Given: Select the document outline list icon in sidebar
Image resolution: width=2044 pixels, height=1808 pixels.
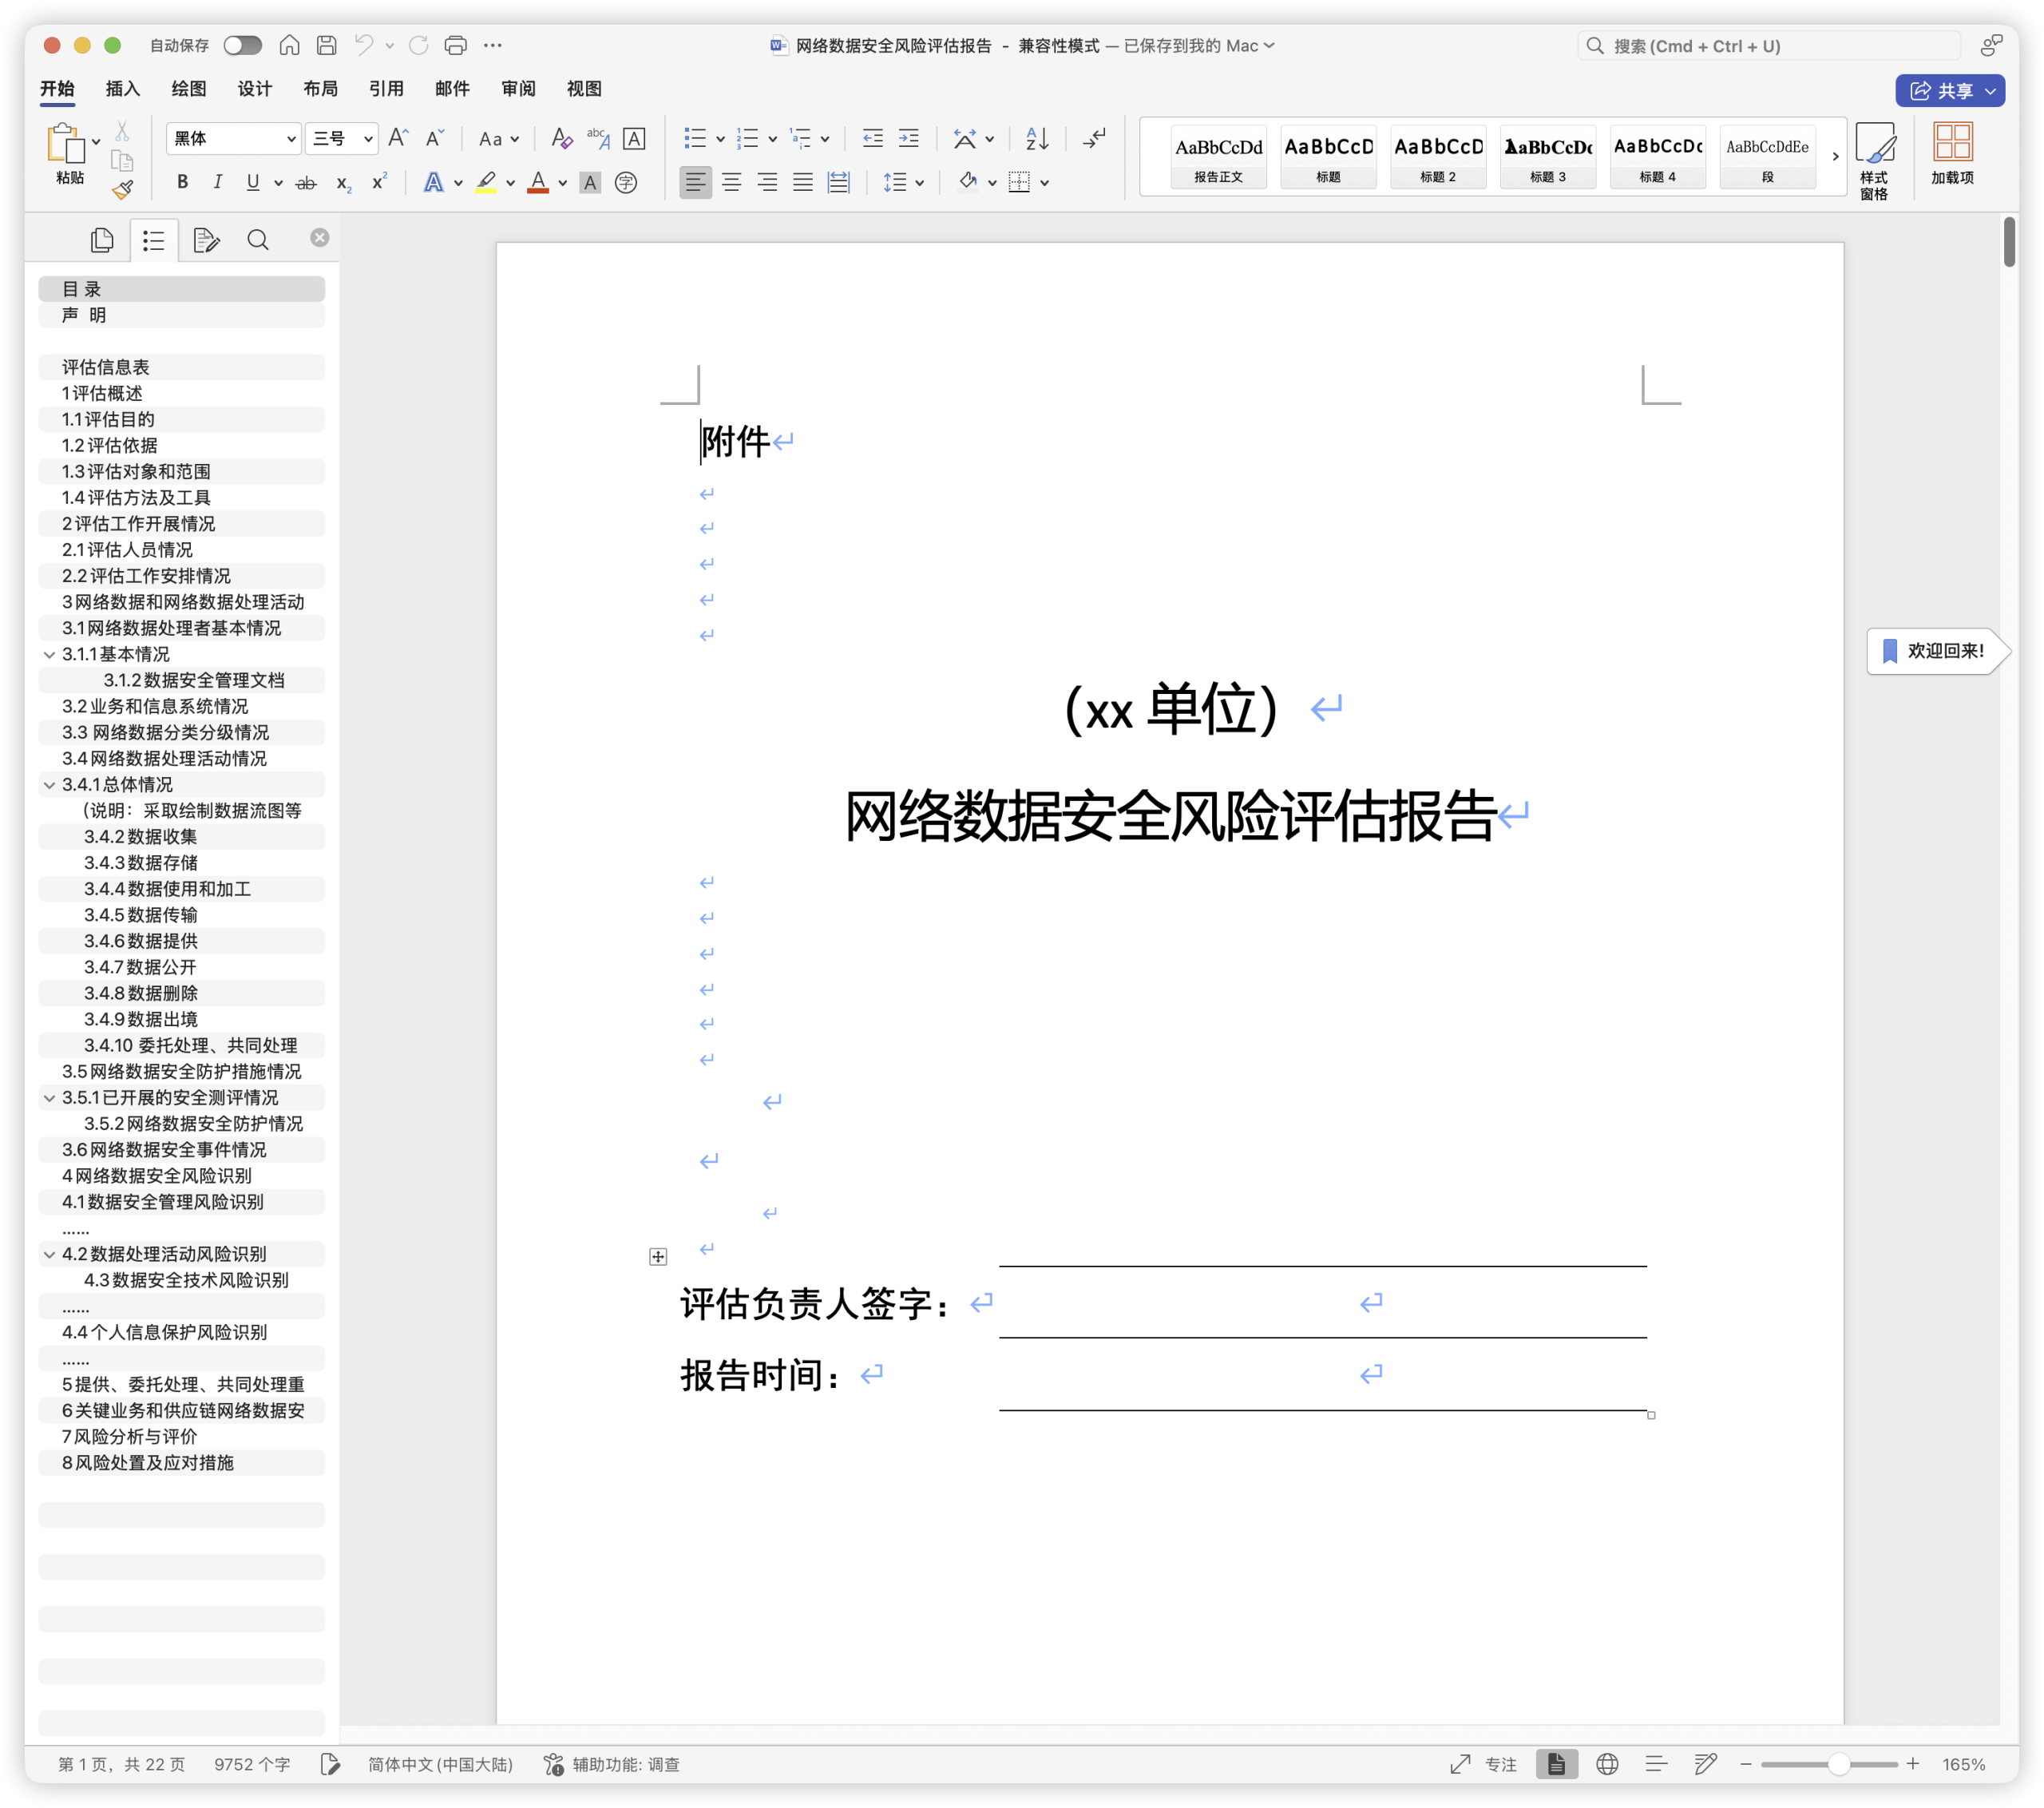Looking at the screenshot, I should coord(154,240).
